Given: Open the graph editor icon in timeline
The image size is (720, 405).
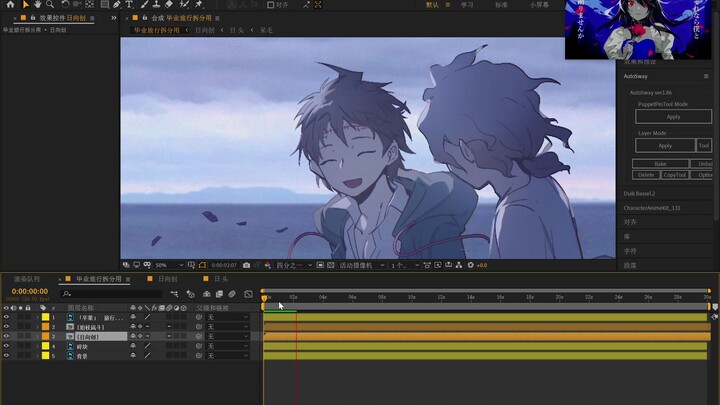Looking at the screenshot, I should click(x=248, y=294).
